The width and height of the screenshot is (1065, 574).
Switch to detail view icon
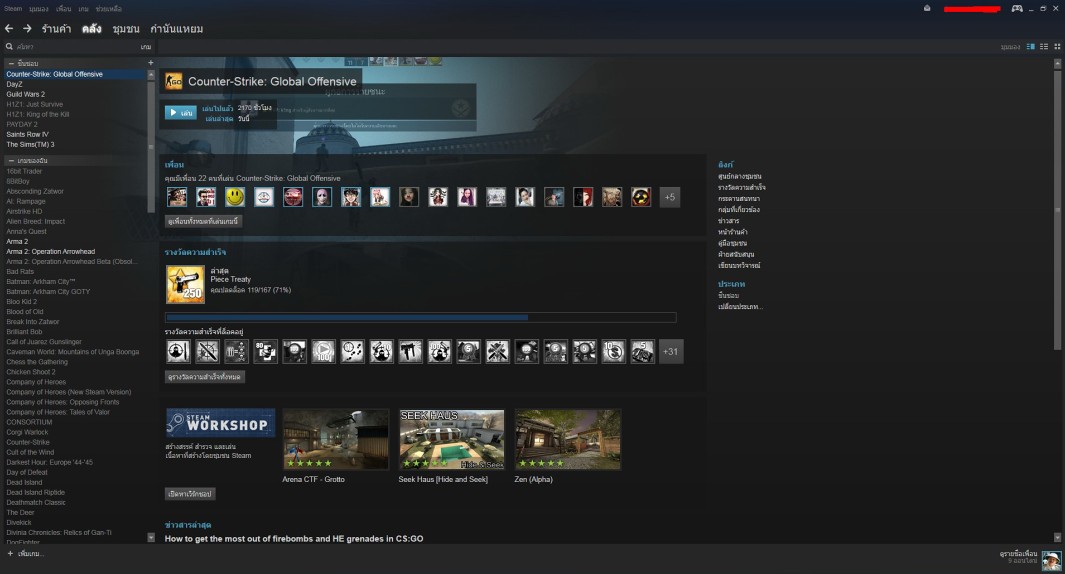point(1030,46)
